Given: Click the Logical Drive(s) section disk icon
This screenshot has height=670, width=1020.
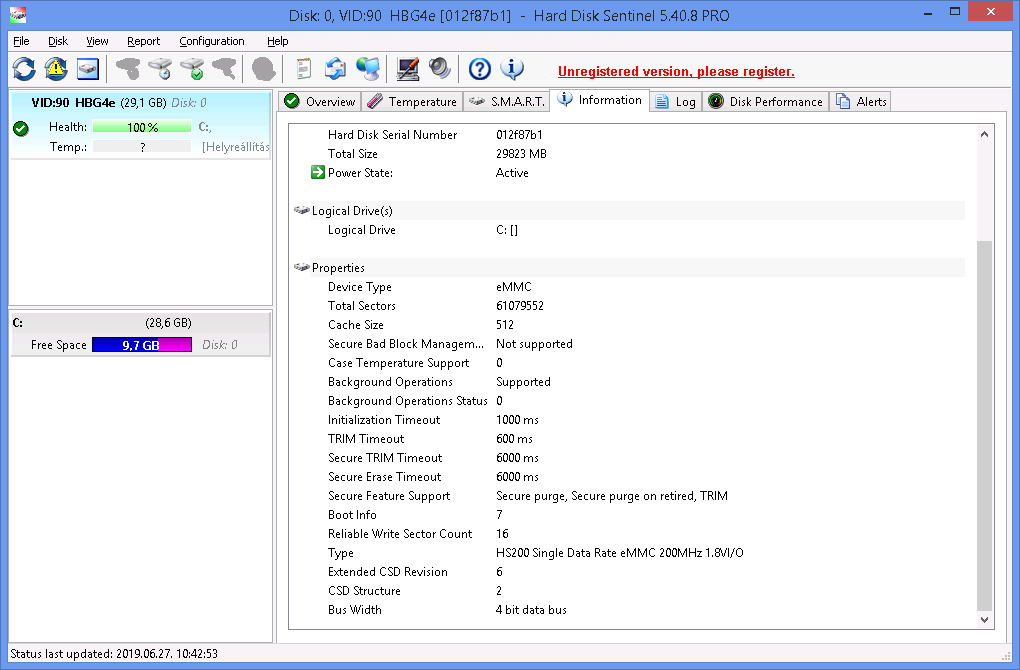Looking at the screenshot, I should (301, 210).
